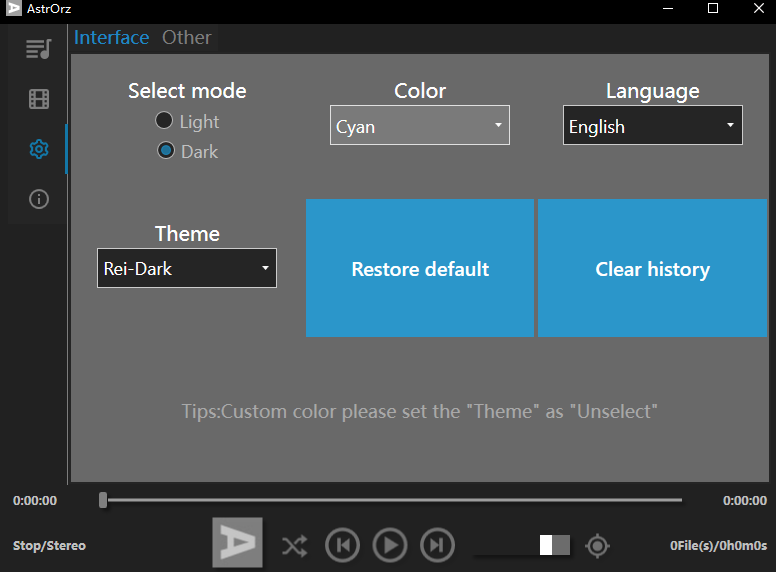This screenshot has height=572, width=776.
Task: Maximize the AstrOrz window
Action: point(713,8)
